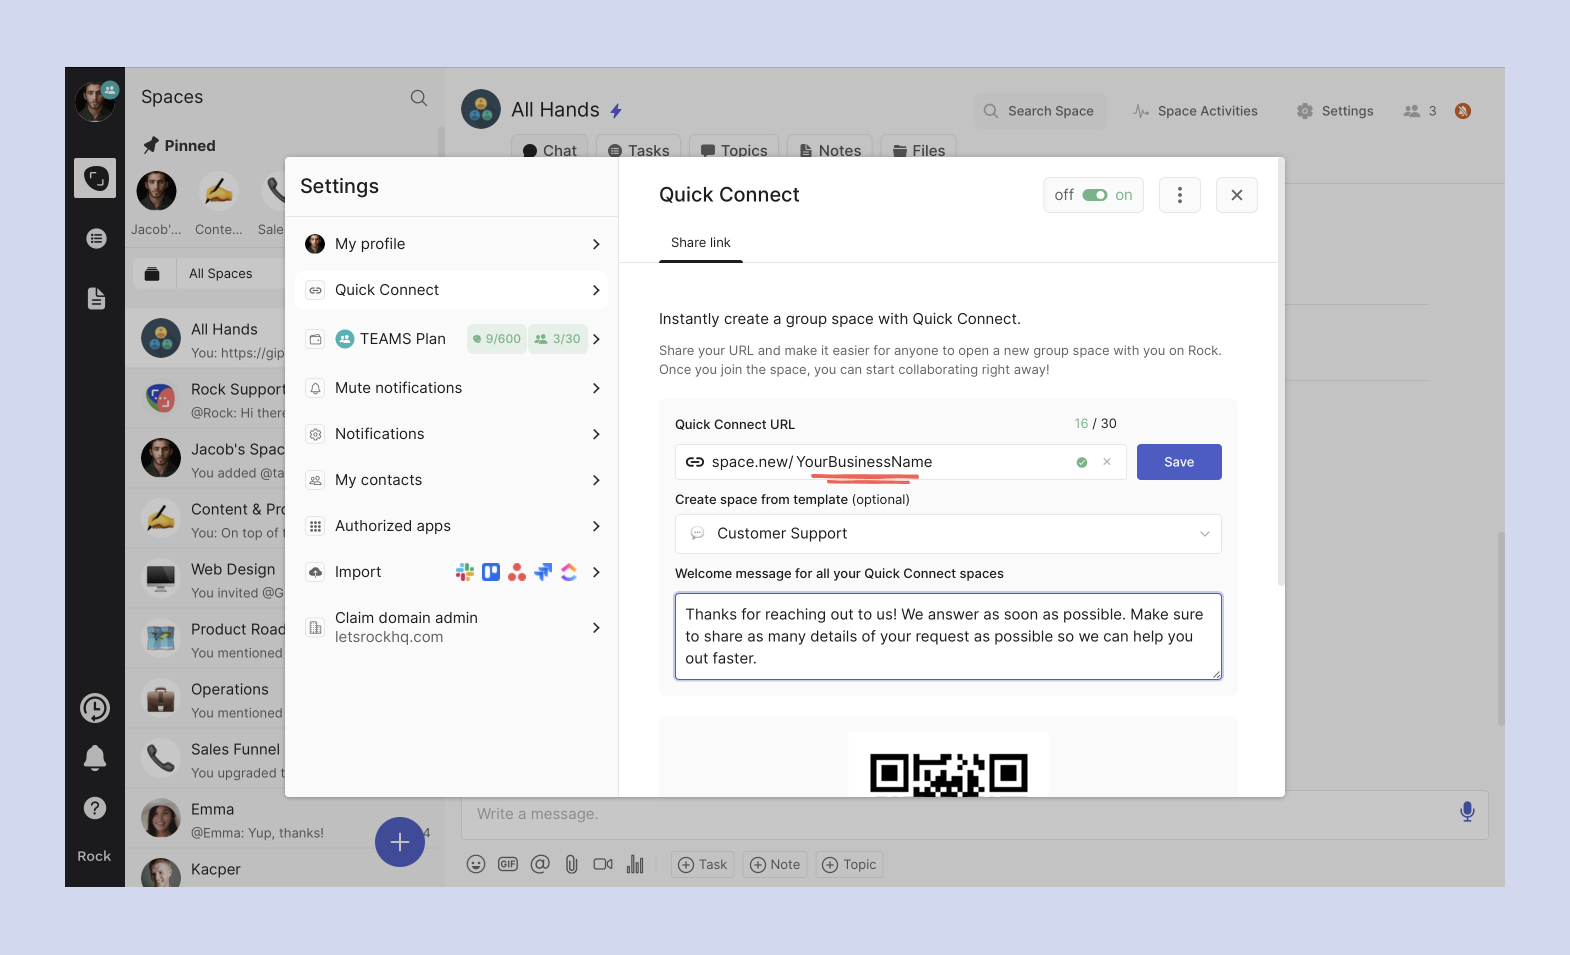Open three-dot menu in Quick Connect
Screen dimensions: 1570x955
pyautogui.click(x=1180, y=195)
